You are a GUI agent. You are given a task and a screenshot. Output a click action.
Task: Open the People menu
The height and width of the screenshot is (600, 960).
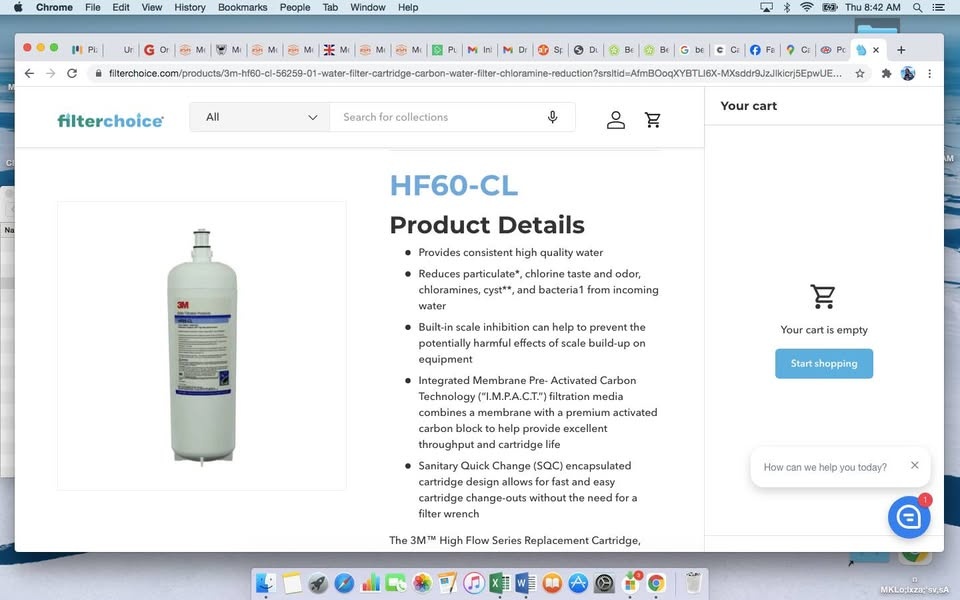pos(295,7)
